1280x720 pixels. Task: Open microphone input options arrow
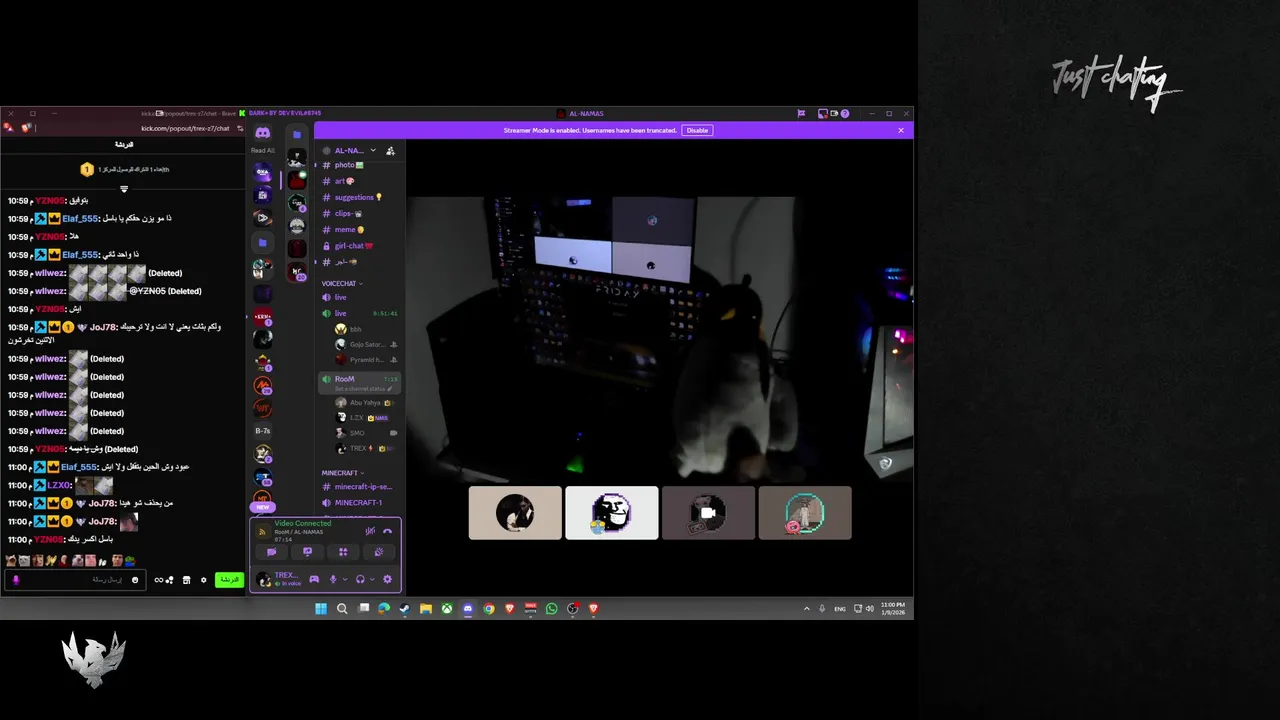point(345,579)
